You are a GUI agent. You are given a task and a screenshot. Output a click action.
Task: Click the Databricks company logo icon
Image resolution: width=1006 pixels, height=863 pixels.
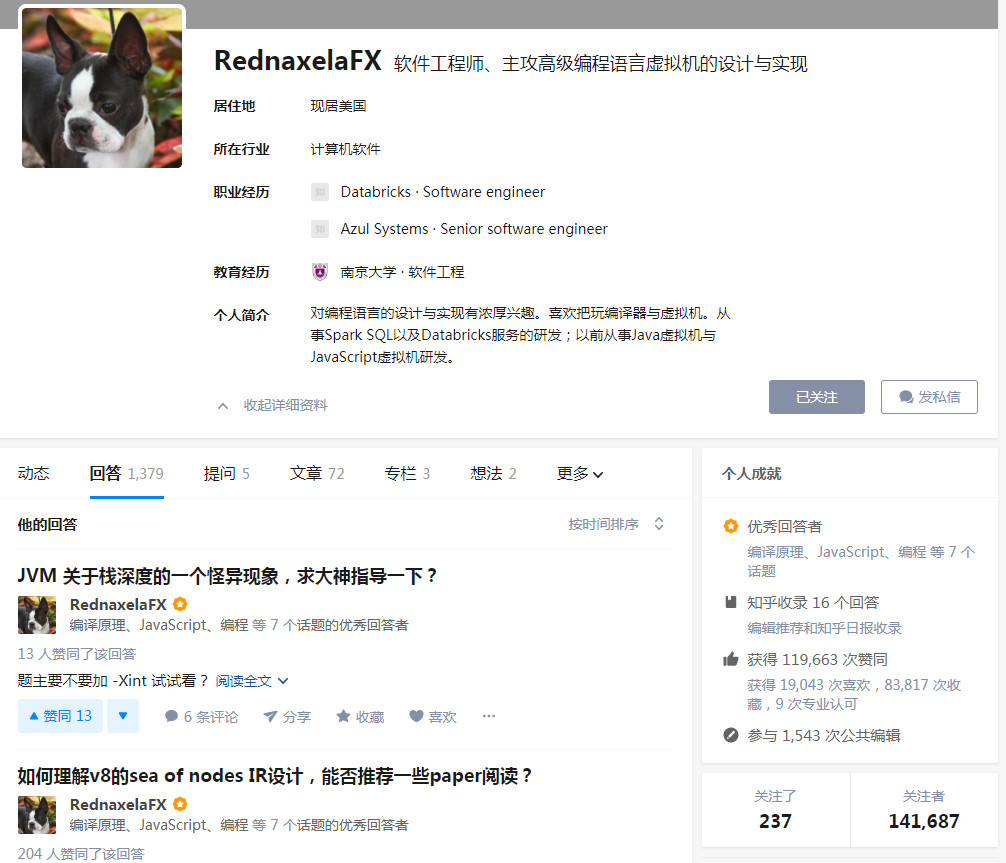320,192
